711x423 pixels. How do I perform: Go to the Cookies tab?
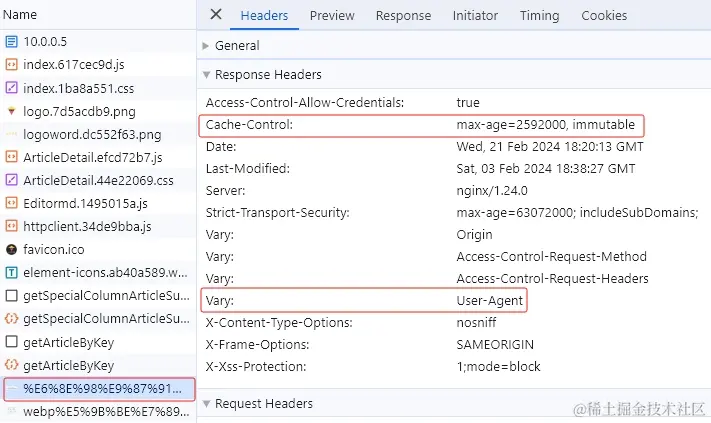604,16
